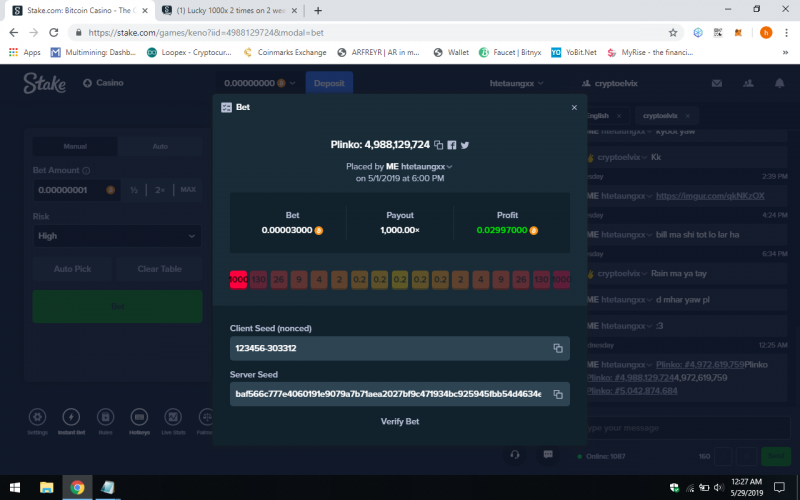Image resolution: width=800 pixels, height=500 pixels.
Task: Open the imgur.com link in chat
Action: coord(710,196)
